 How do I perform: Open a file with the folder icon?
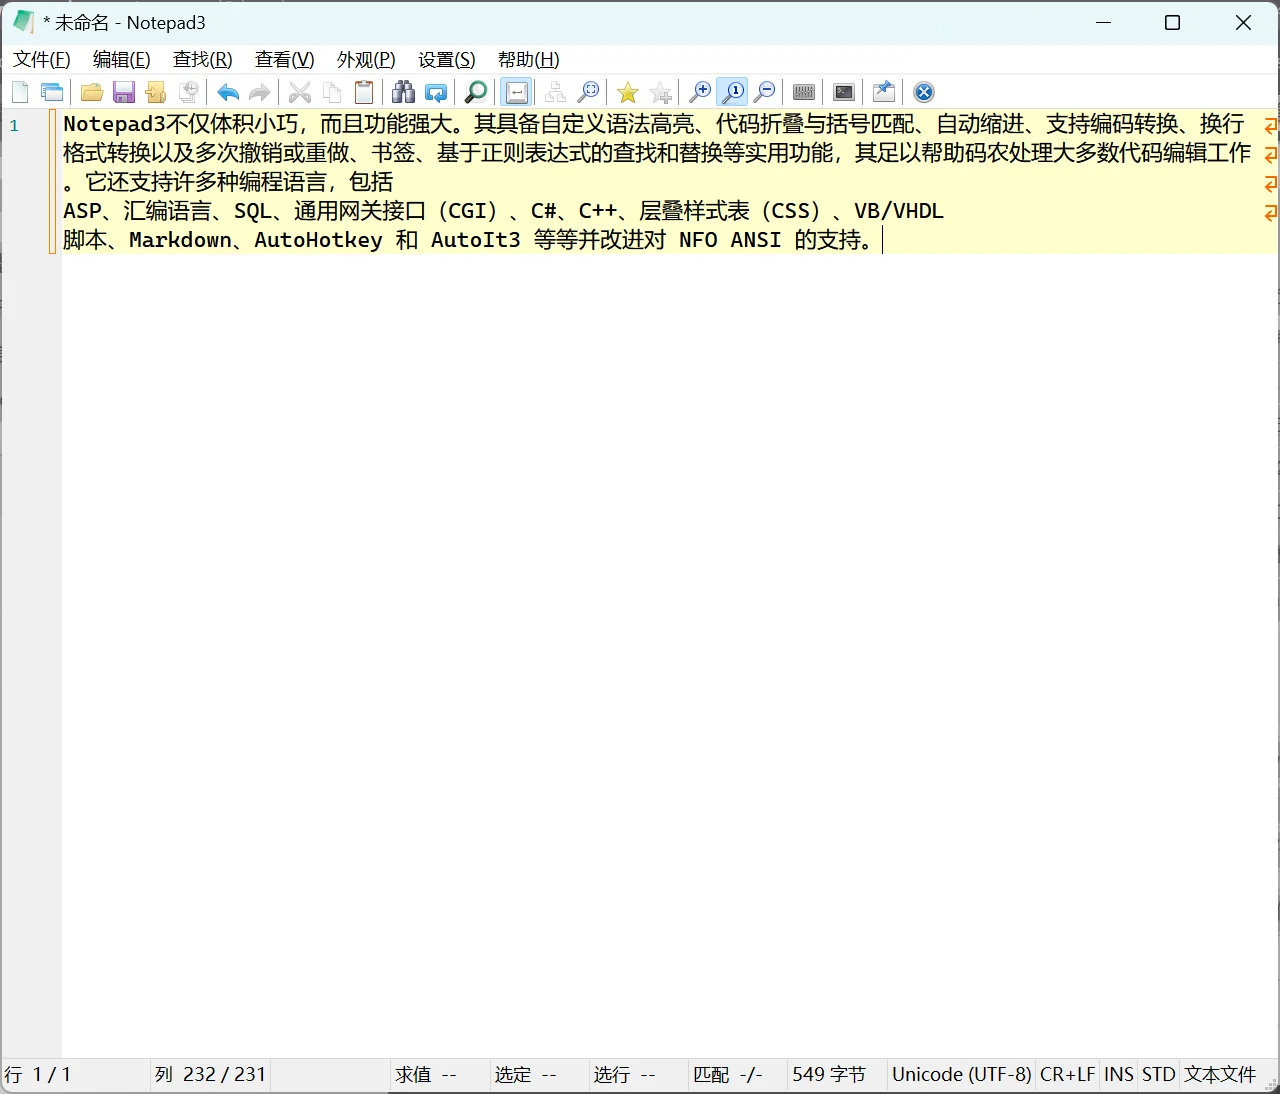coord(92,93)
